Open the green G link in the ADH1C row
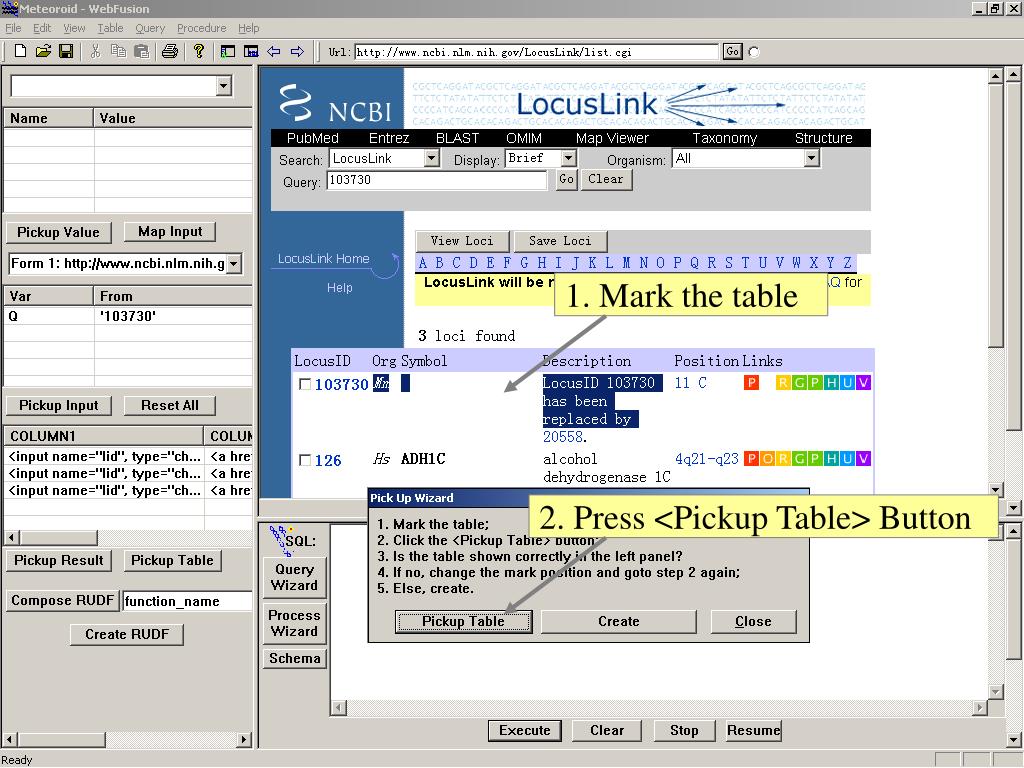This screenshot has height=768, width=1024. tap(799, 458)
